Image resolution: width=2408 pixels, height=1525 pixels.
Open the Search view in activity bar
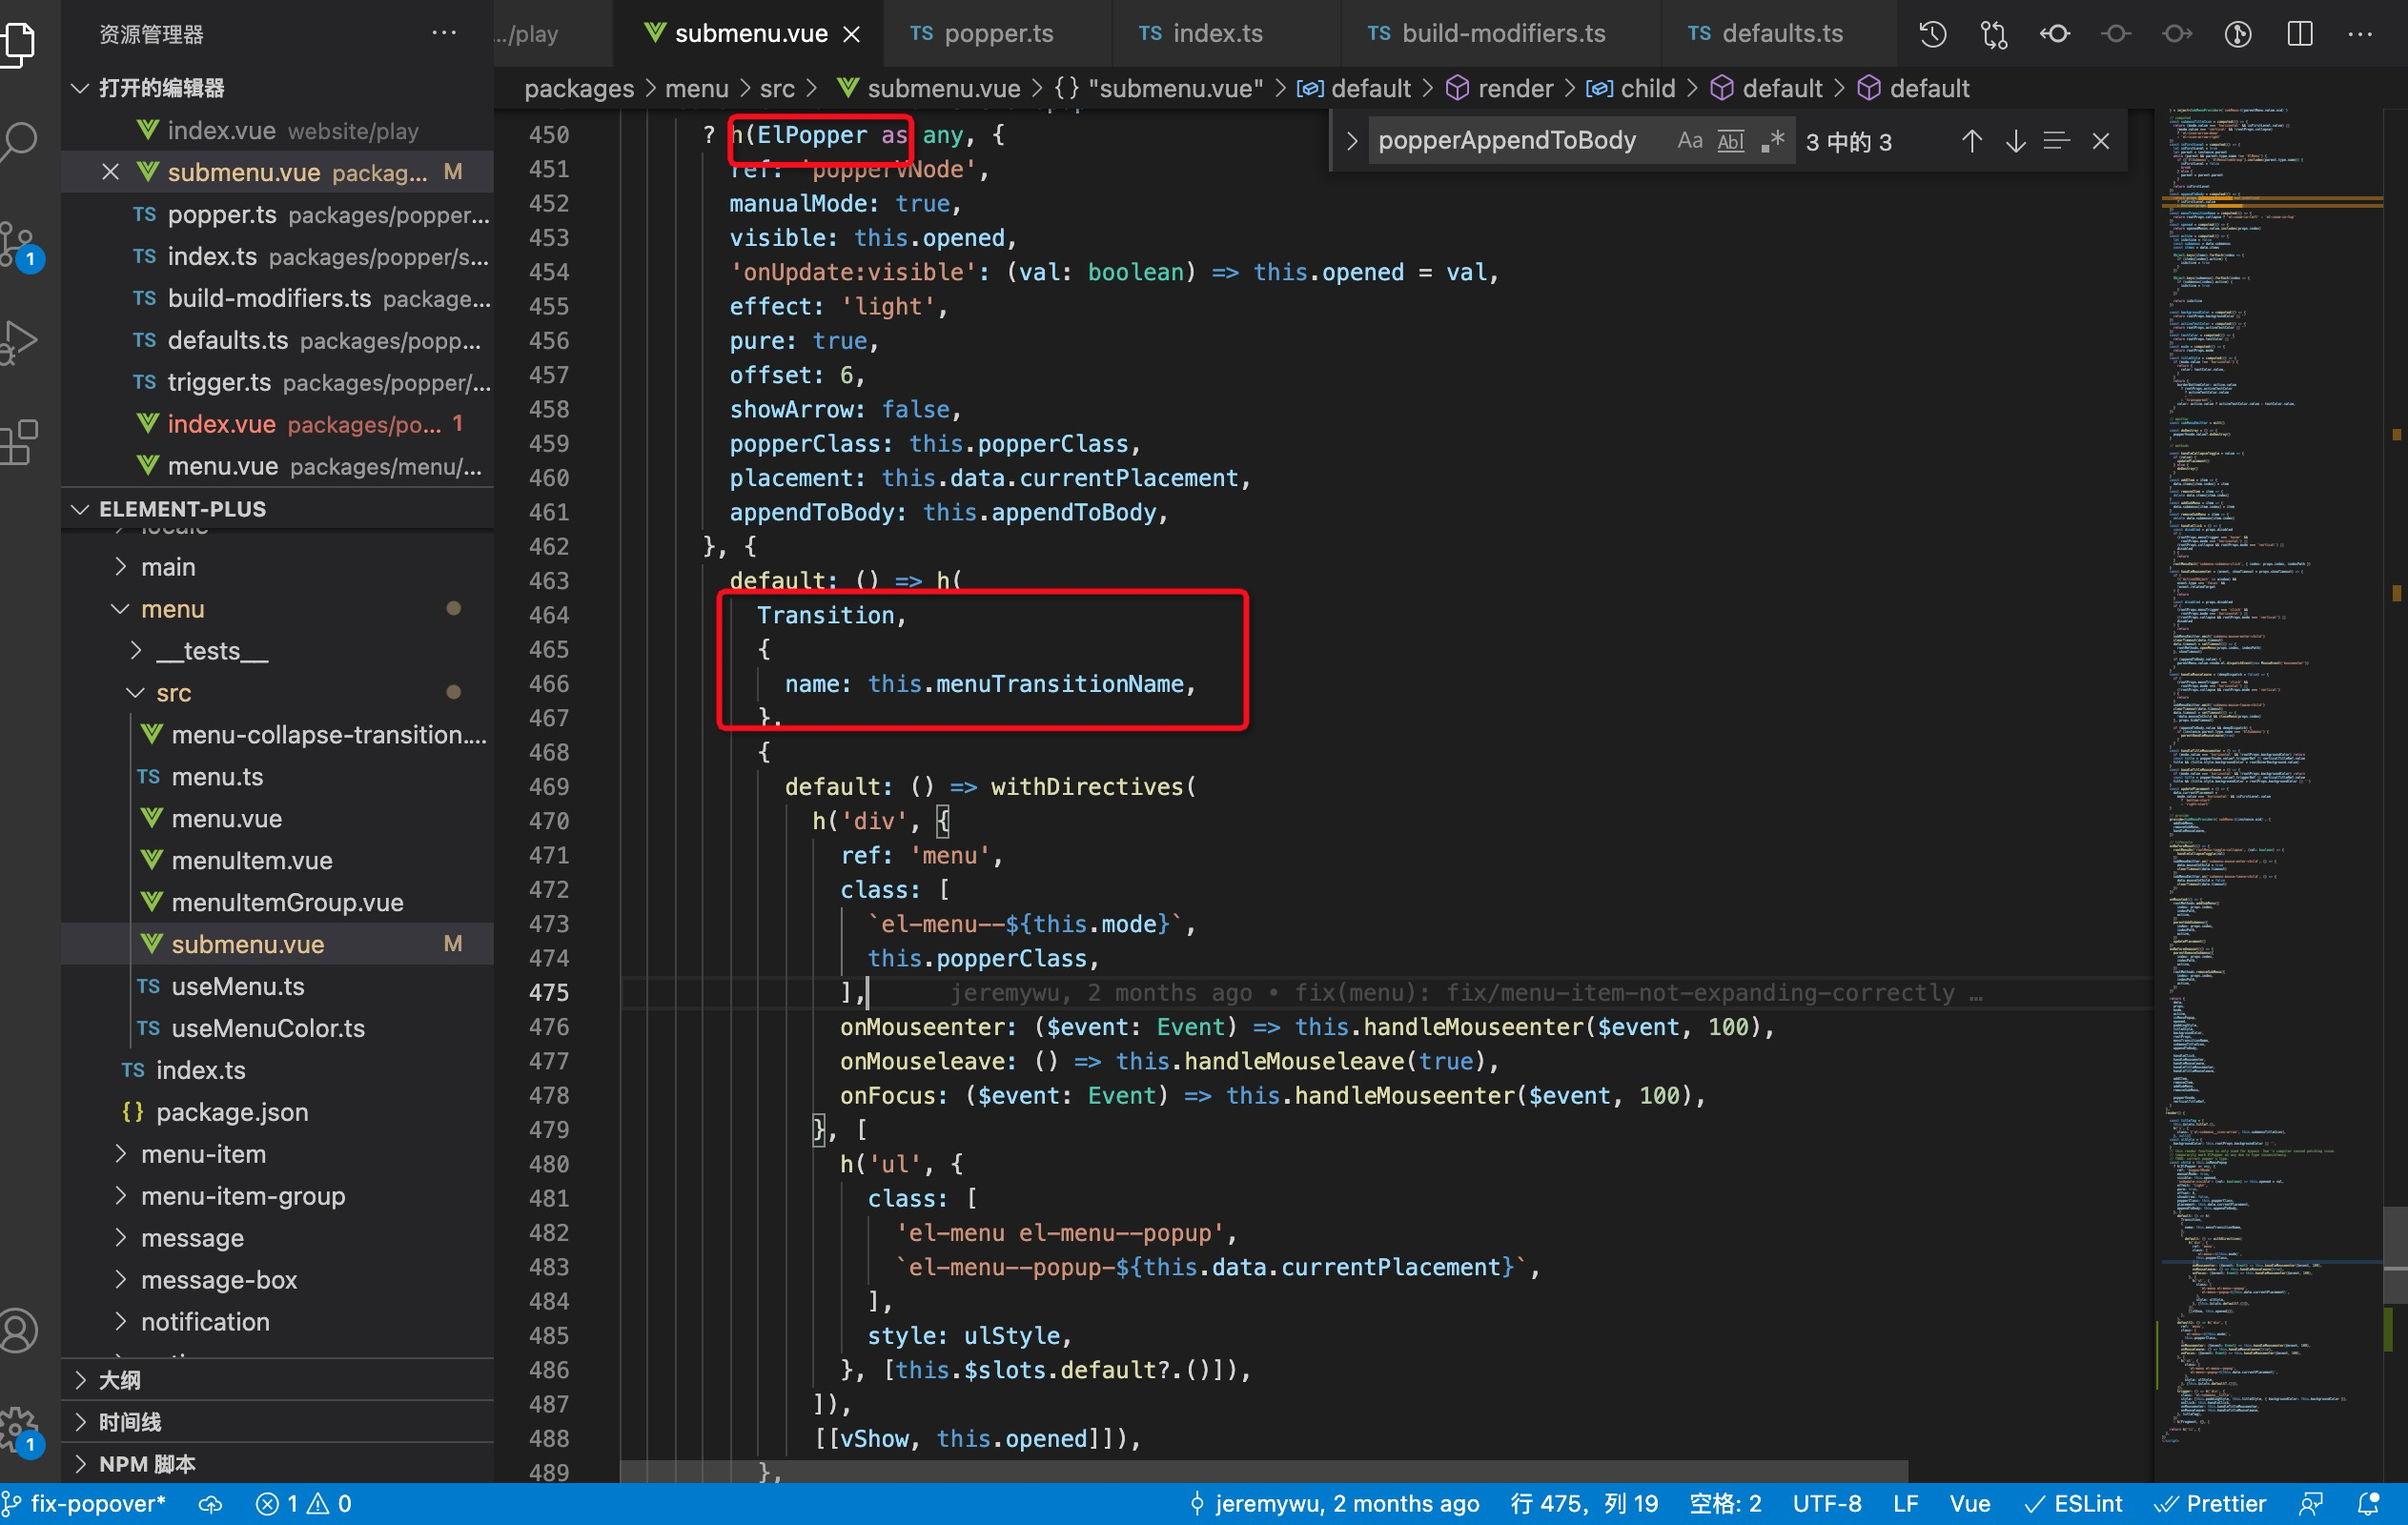click(20, 142)
